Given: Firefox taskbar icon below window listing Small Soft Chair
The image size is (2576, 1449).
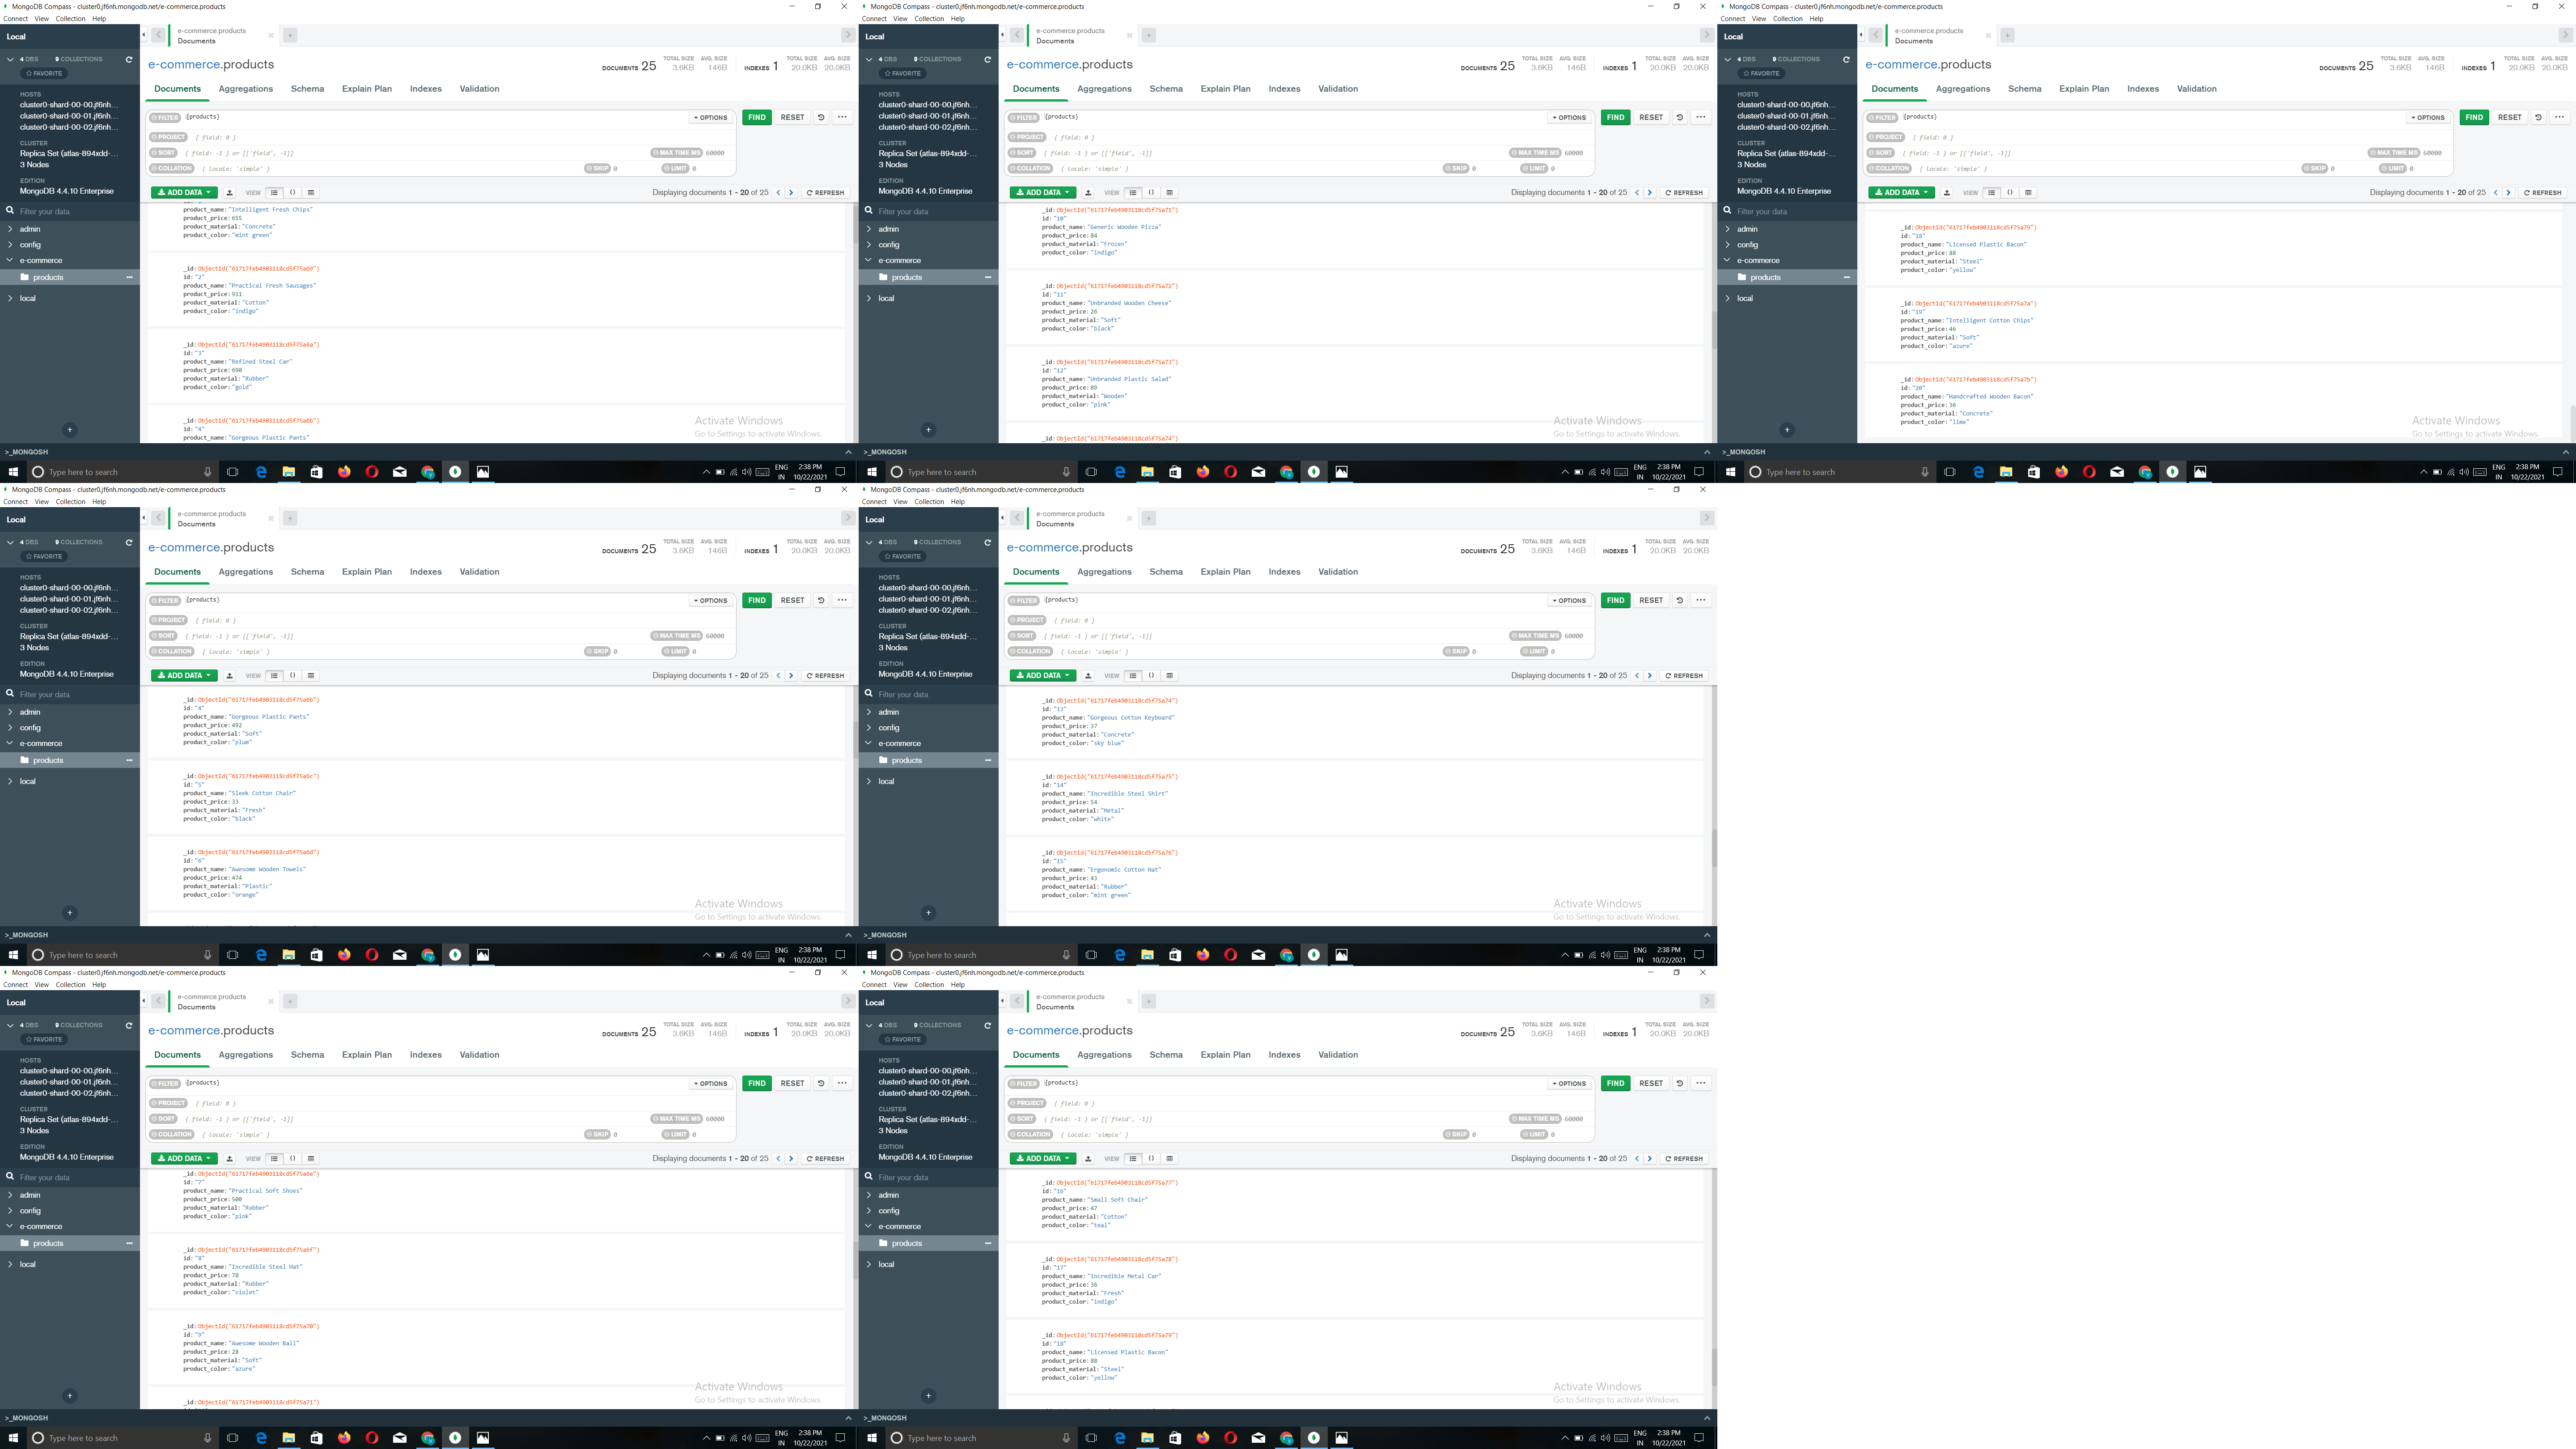Looking at the screenshot, I should [x=1203, y=1438].
